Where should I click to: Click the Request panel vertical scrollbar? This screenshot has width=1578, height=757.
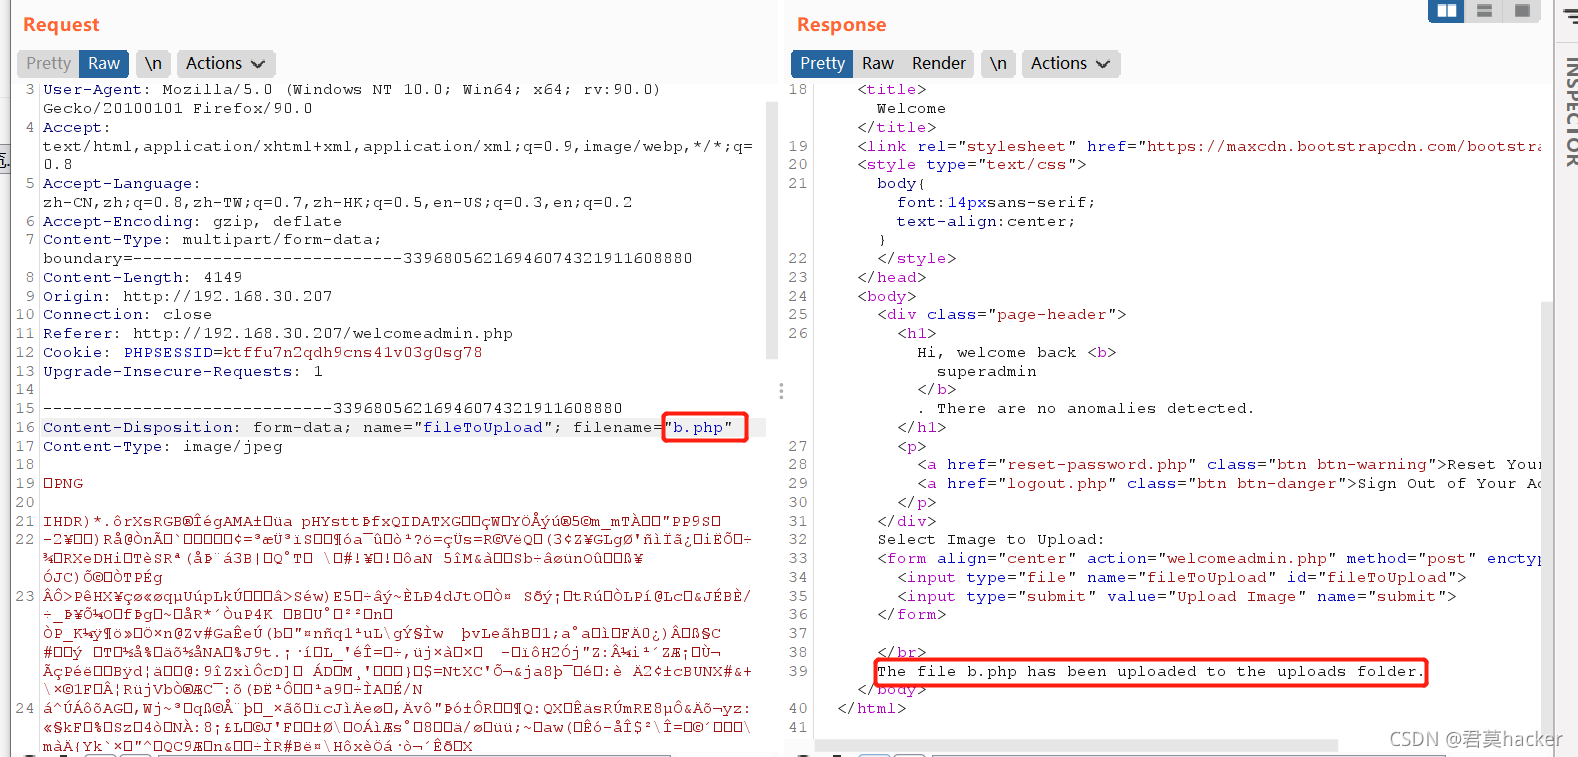point(771,230)
